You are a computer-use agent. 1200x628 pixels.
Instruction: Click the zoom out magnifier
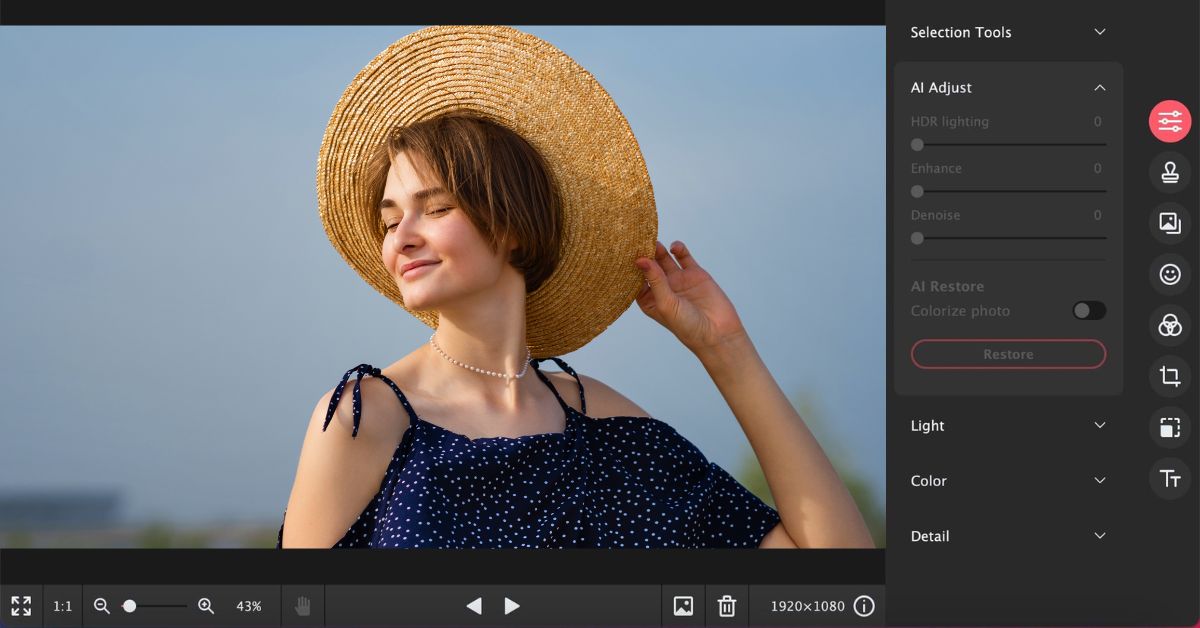tap(101, 606)
